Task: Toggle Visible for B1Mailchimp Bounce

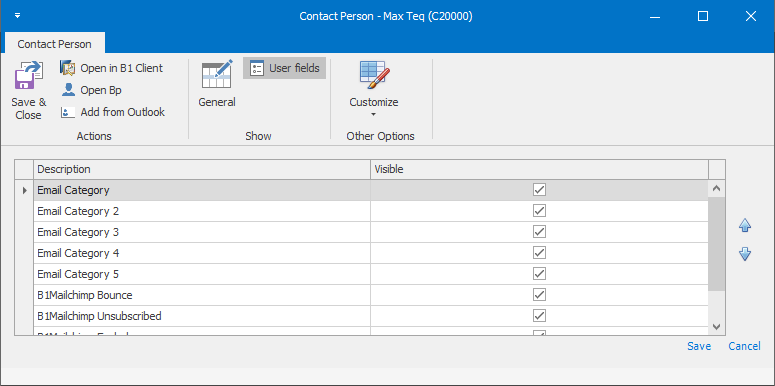Action: tap(539, 295)
